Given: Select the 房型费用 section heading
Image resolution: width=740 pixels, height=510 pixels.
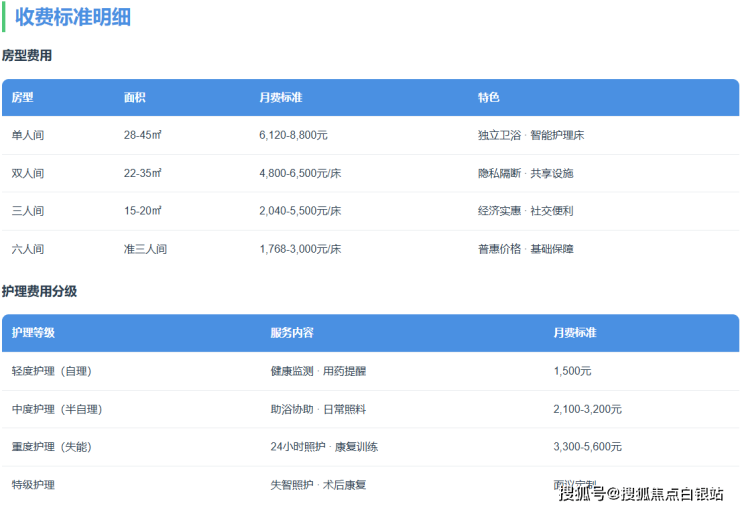Looking at the screenshot, I should coord(27,56).
